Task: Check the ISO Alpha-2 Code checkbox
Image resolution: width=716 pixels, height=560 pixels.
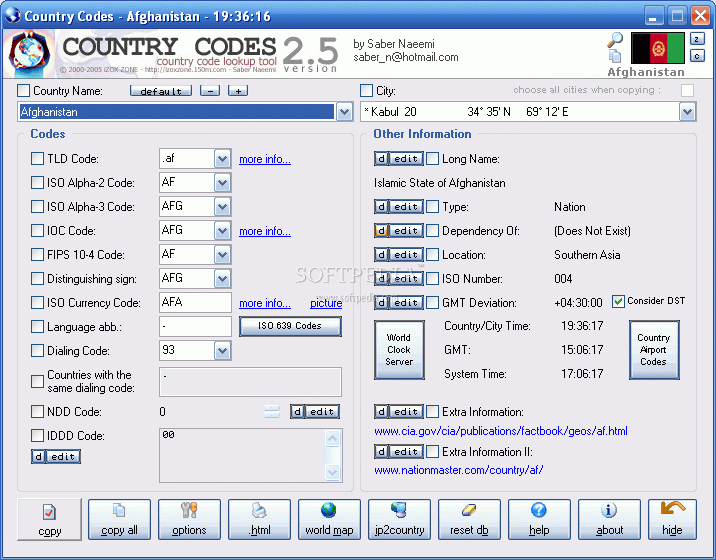Action: [x=37, y=183]
